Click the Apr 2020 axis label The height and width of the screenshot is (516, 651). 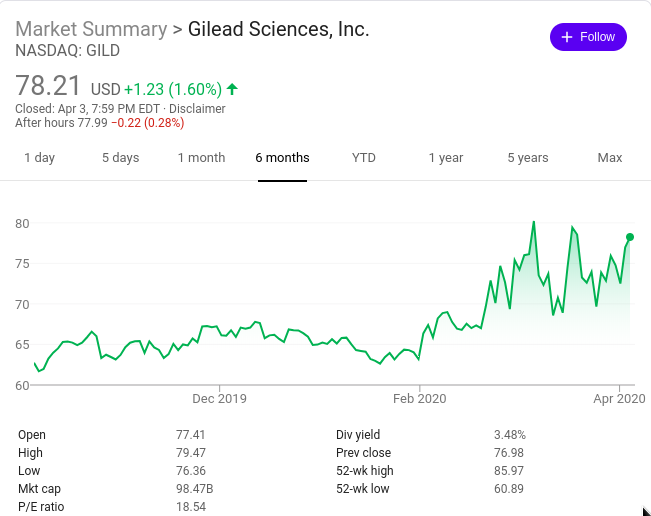coord(619,399)
